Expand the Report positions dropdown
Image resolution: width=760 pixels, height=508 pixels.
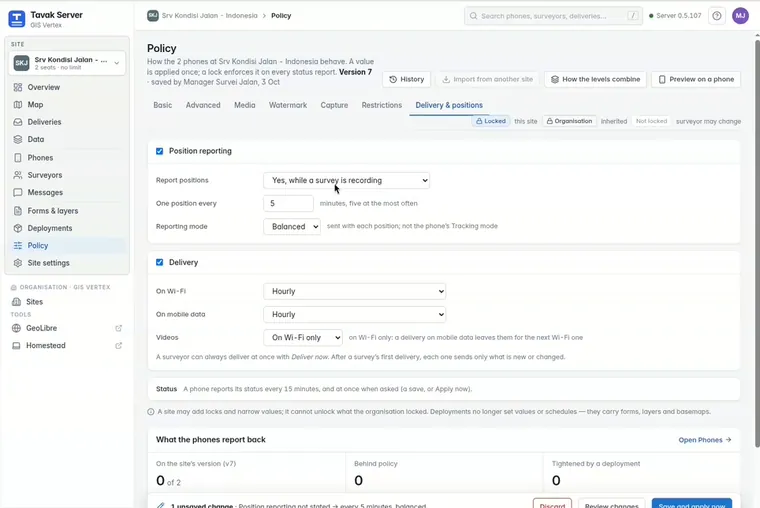[347, 180]
